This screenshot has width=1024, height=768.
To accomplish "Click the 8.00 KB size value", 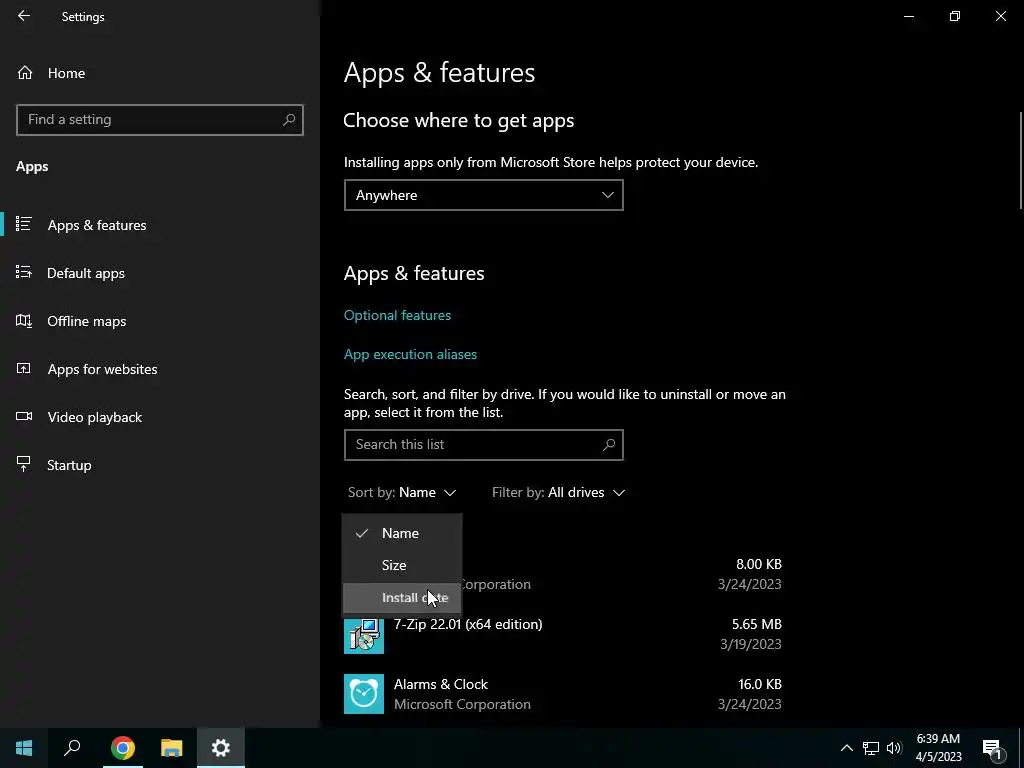I will [x=758, y=564].
